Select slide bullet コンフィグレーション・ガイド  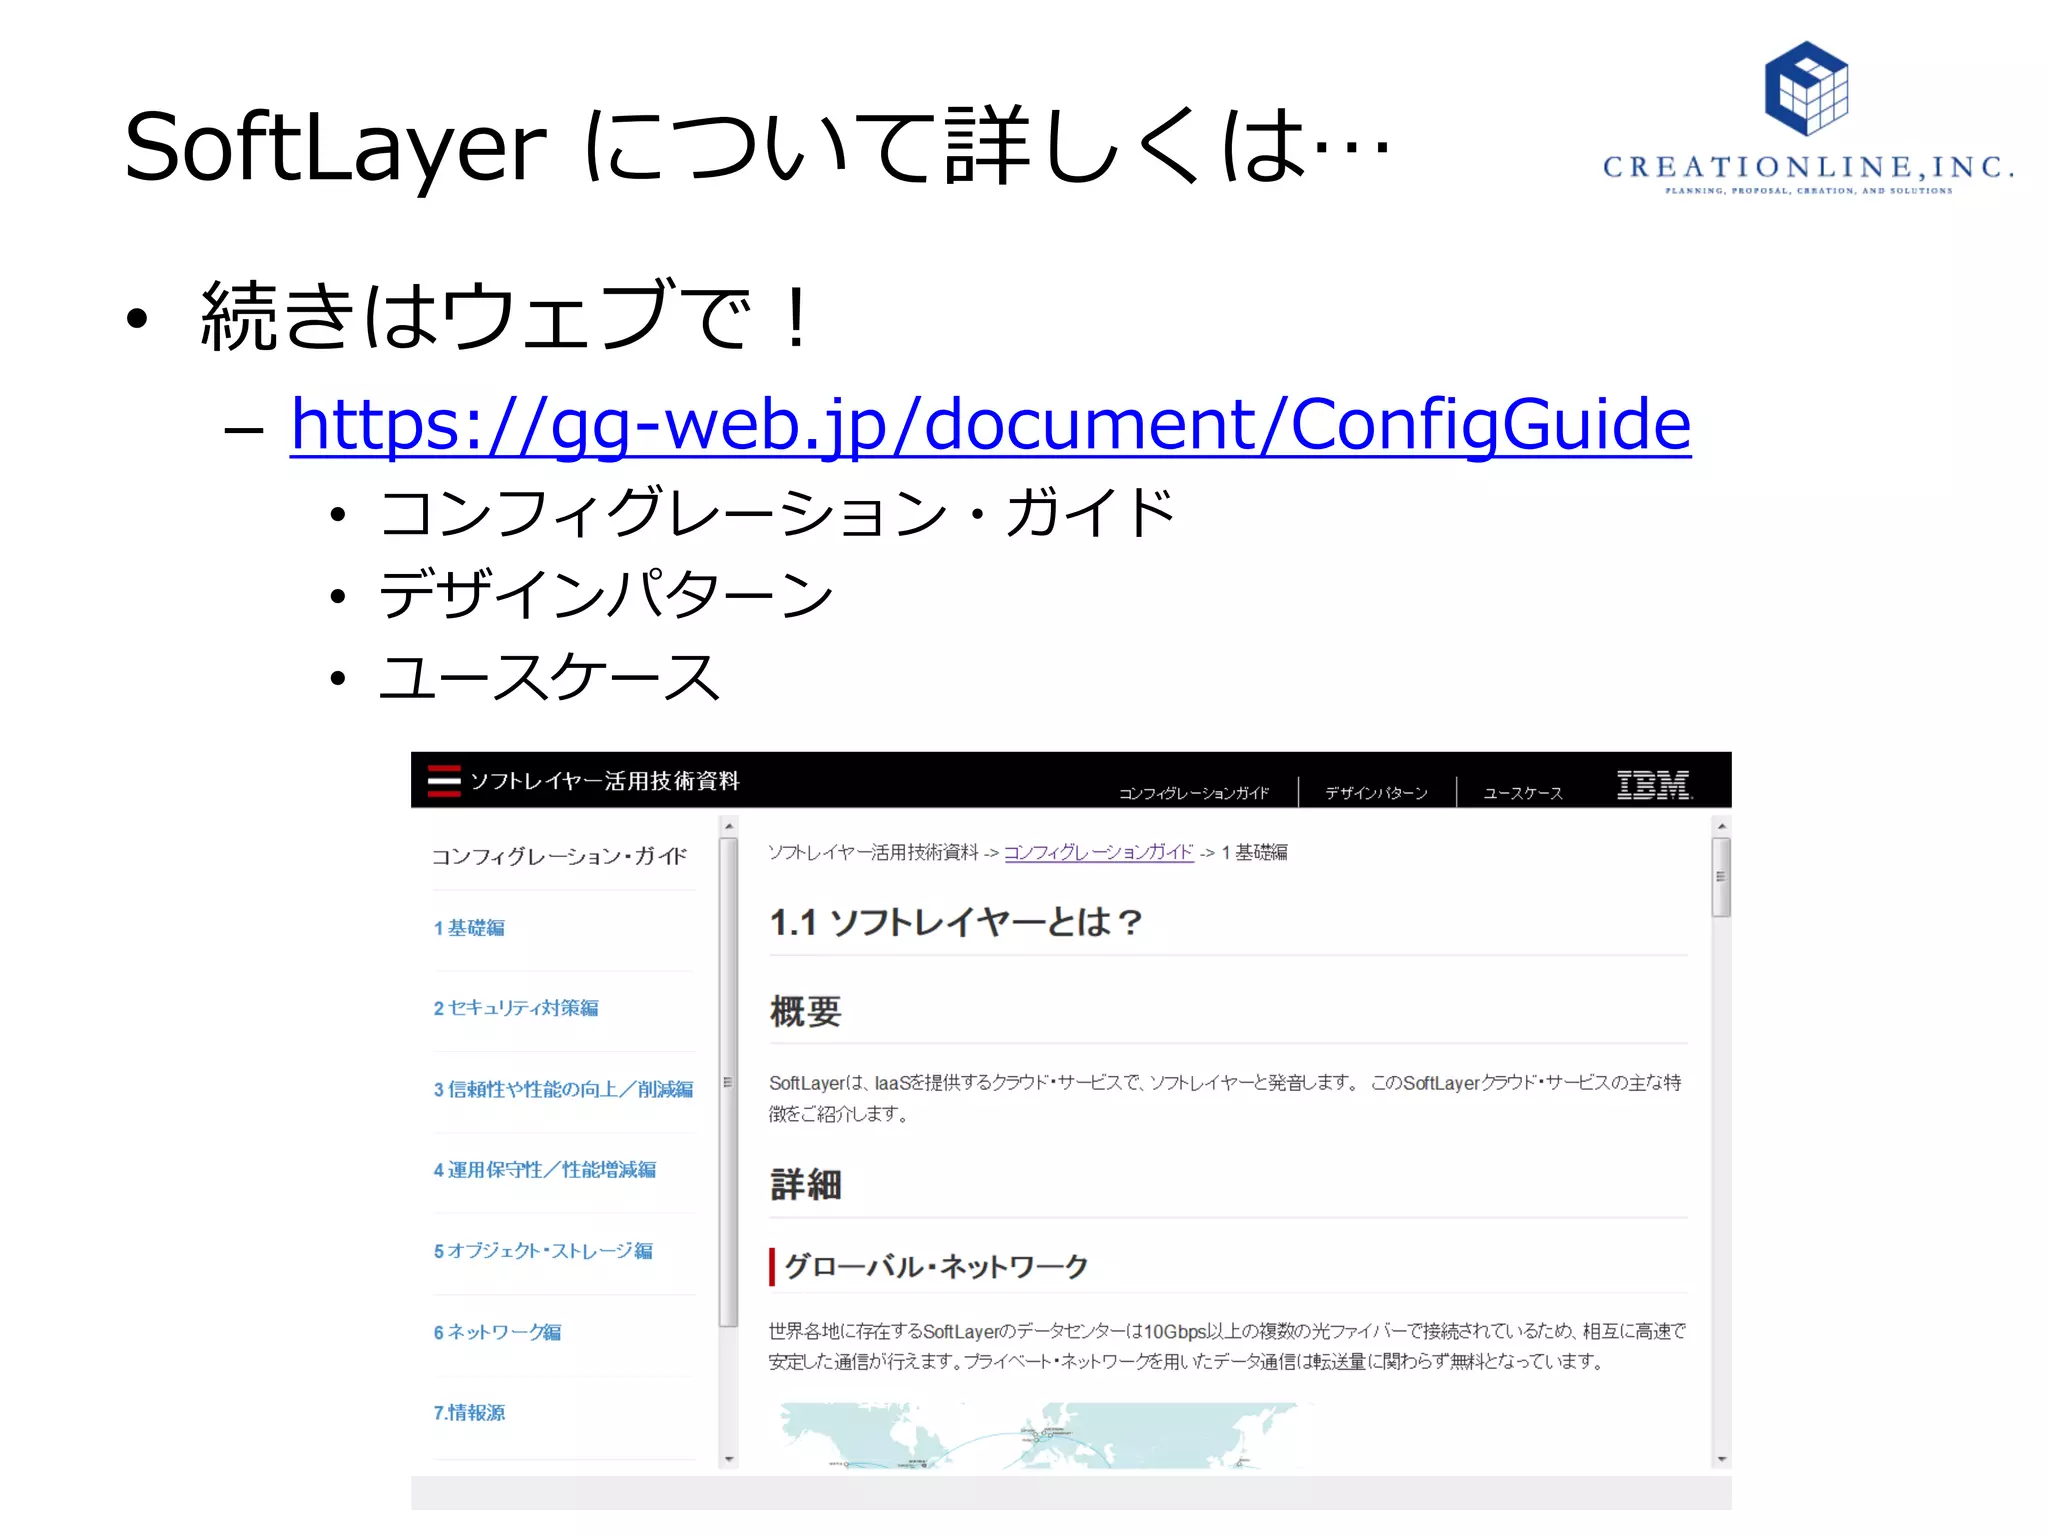(x=778, y=513)
